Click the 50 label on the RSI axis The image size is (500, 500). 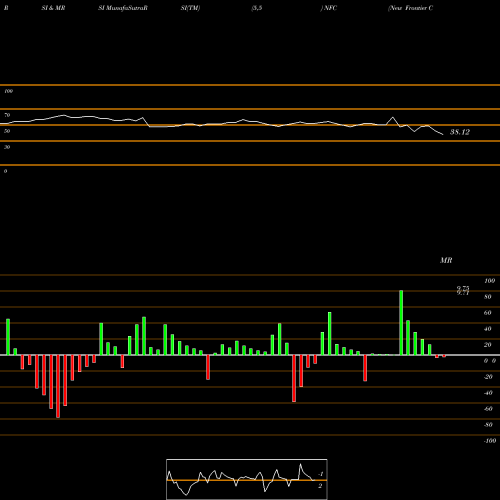click(7, 131)
